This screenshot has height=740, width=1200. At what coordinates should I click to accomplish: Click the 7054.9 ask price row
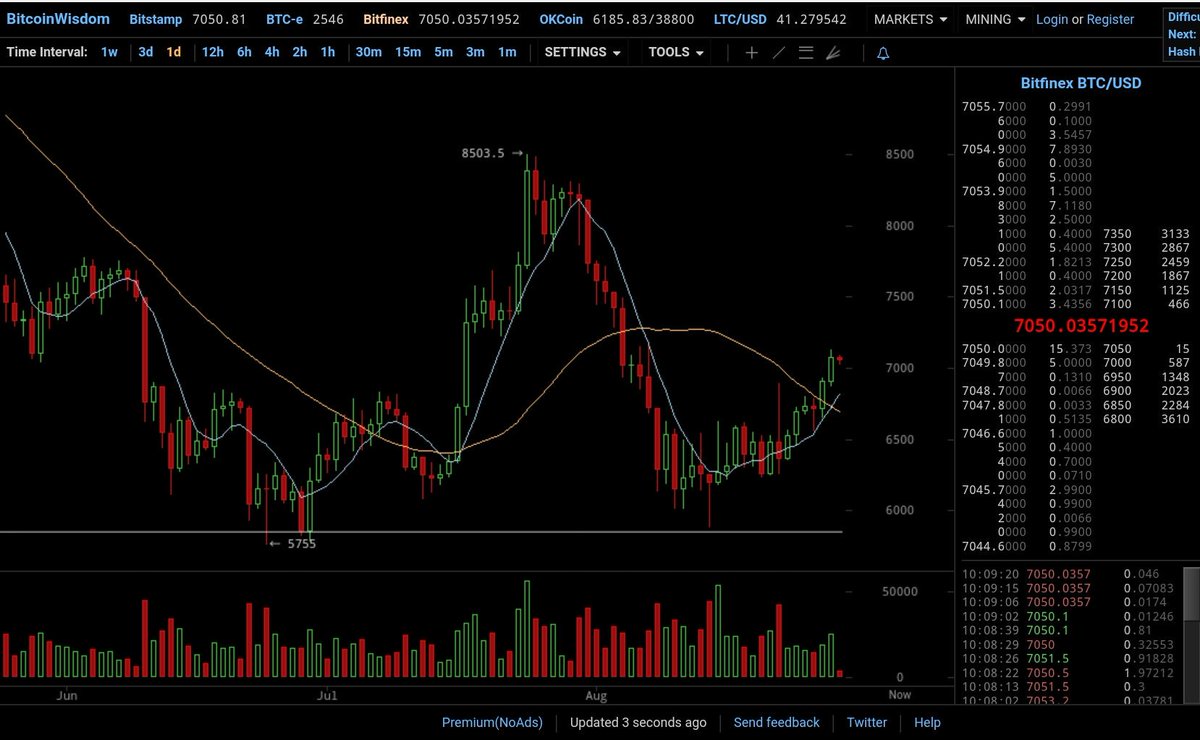coord(1027,149)
